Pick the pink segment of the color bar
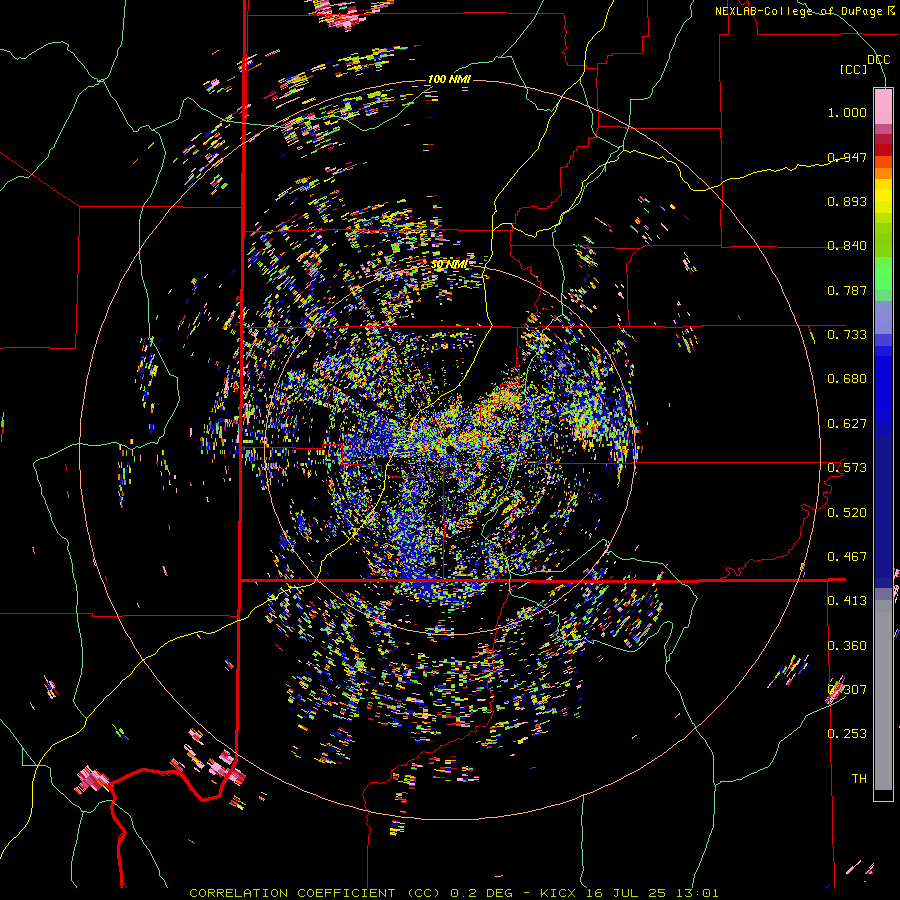900x900 pixels. coord(883,106)
